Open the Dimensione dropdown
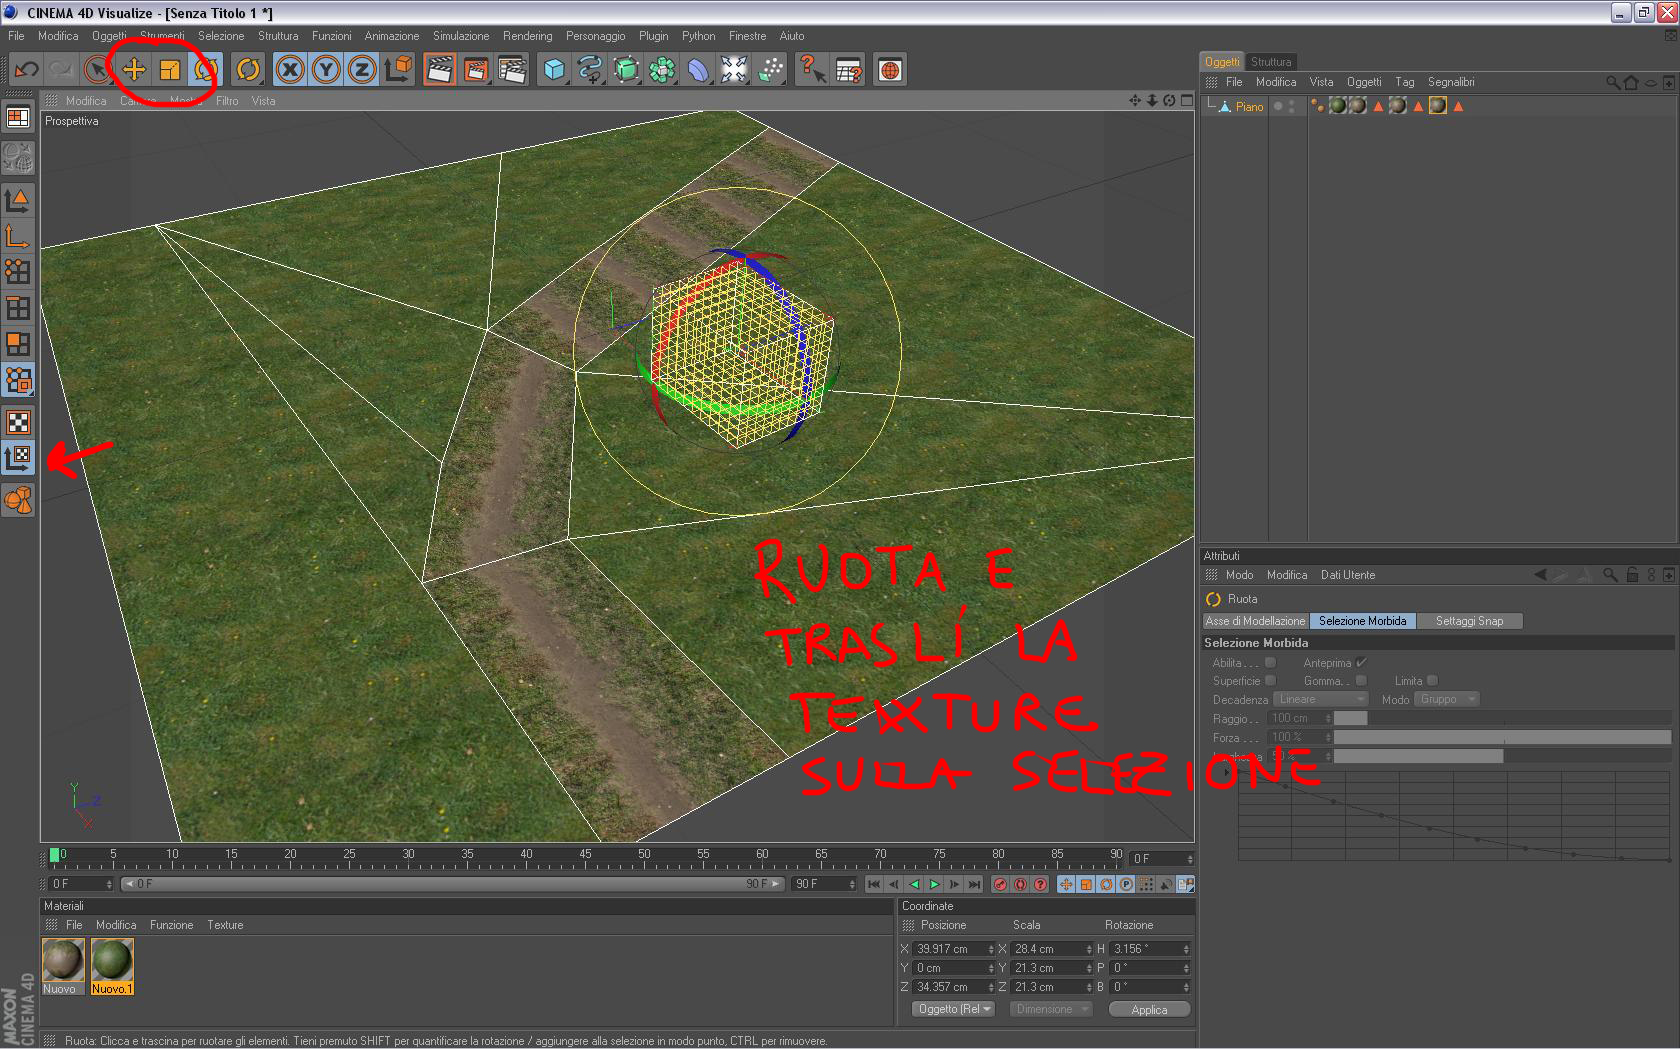1680x1050 pixels. (1050, 1009)
